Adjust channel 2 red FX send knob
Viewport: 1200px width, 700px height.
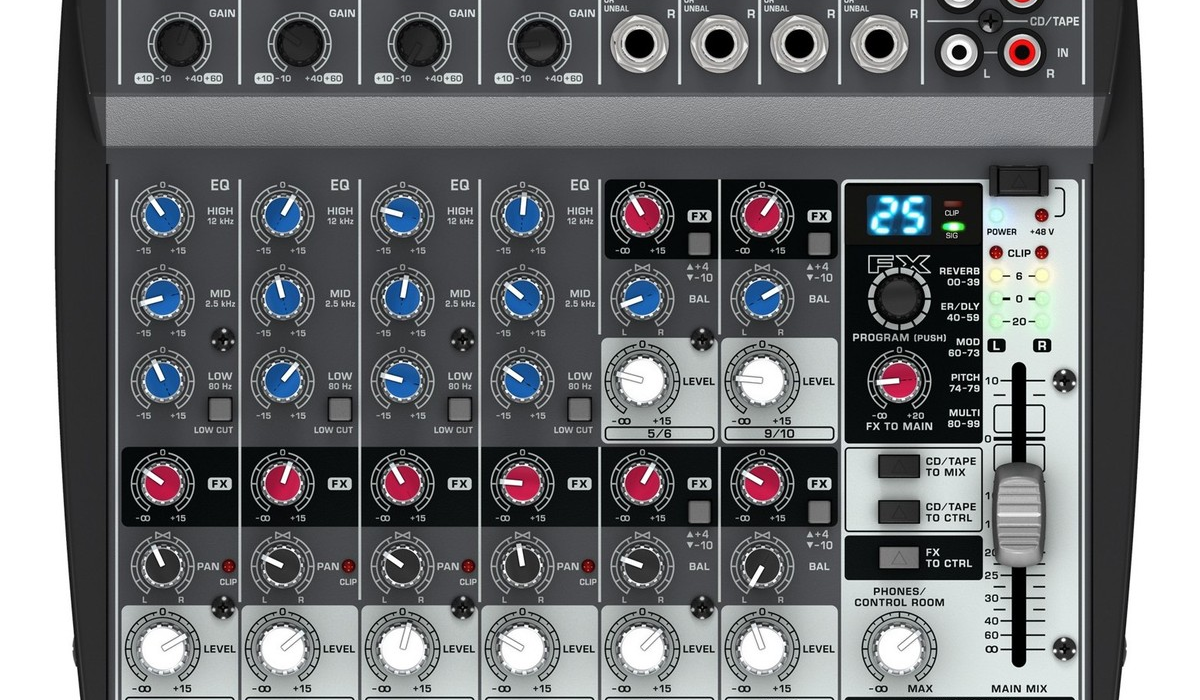(281, 483)
